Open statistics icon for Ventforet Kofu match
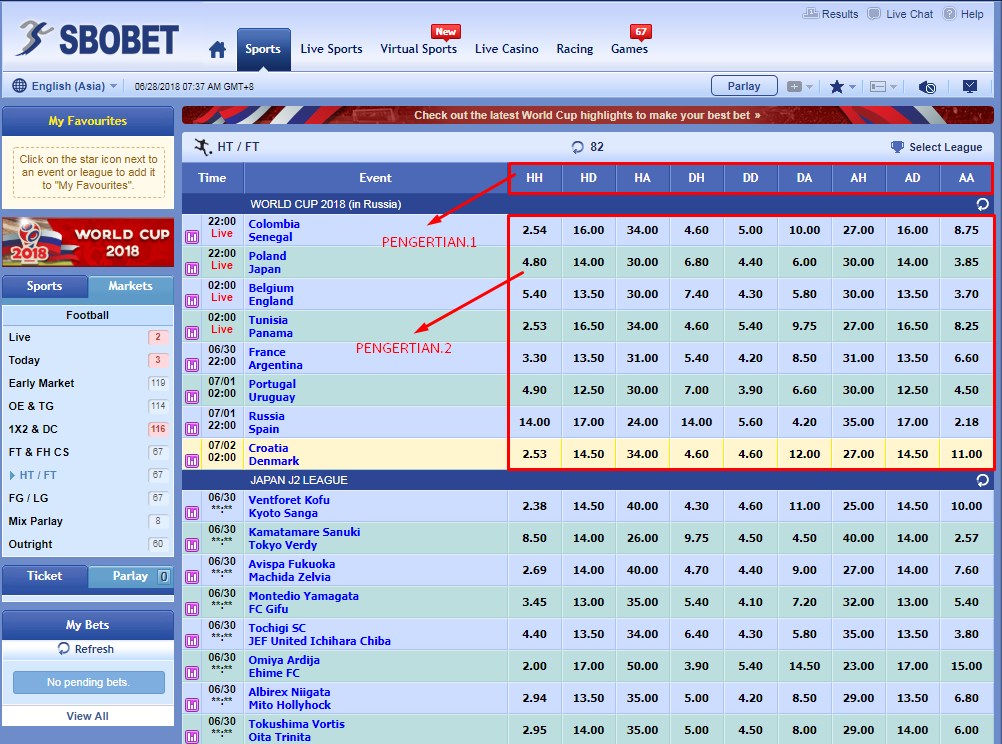1002x744 pixels. coord(192,513)
